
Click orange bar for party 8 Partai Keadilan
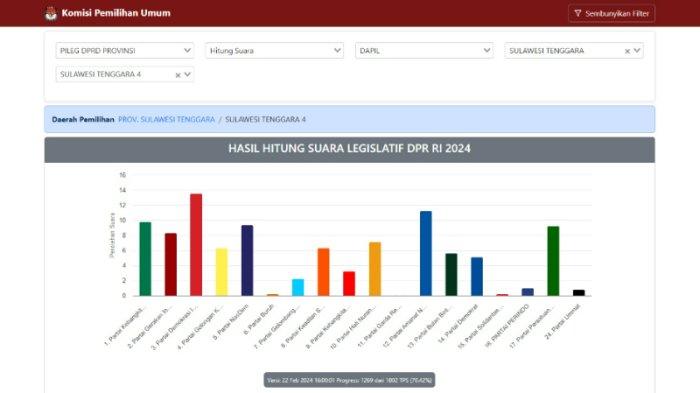323,272
